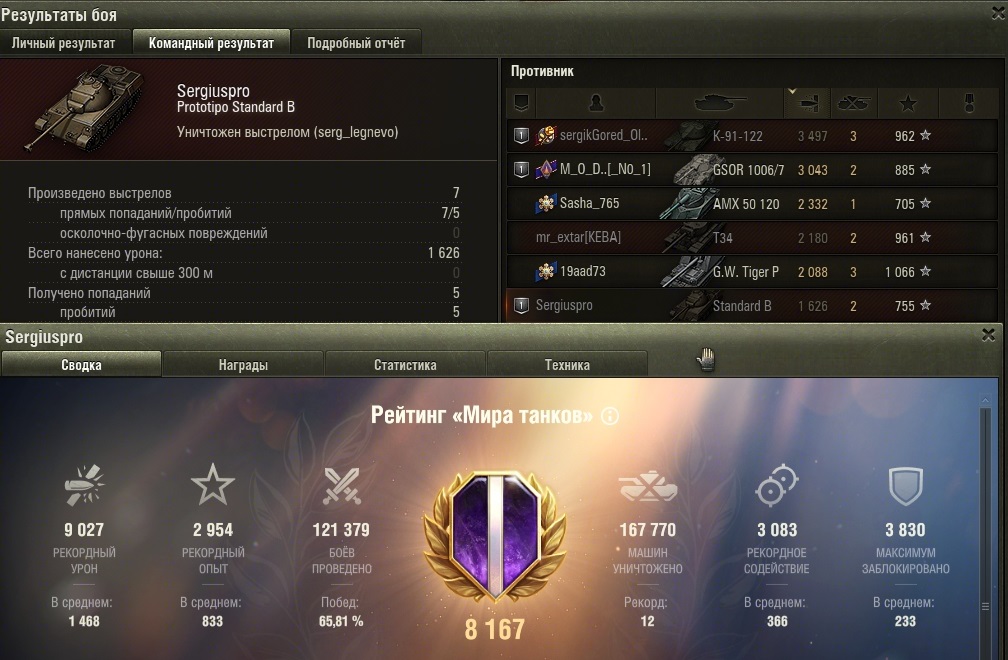Select player sergikGored_Ol.. row
This screenshot has width=1008, height=660.
(x=752, y=136)
